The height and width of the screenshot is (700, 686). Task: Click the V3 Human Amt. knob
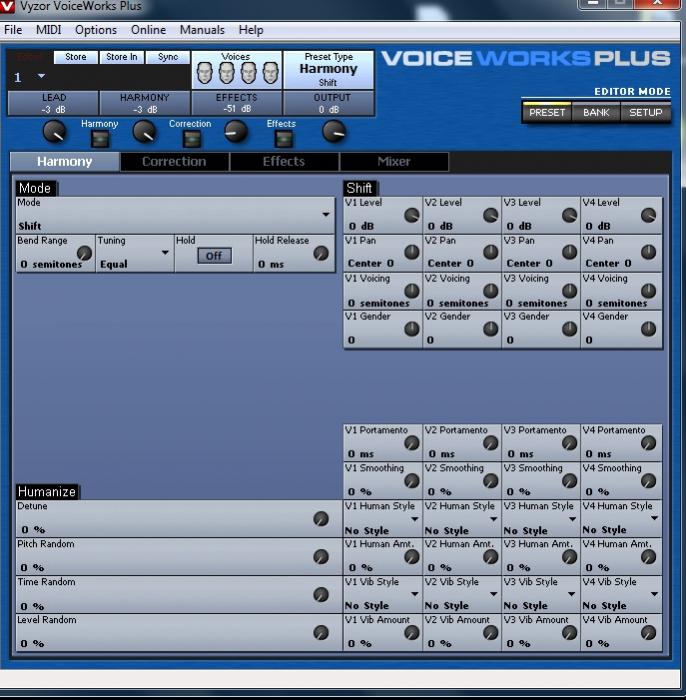[569, 557]
